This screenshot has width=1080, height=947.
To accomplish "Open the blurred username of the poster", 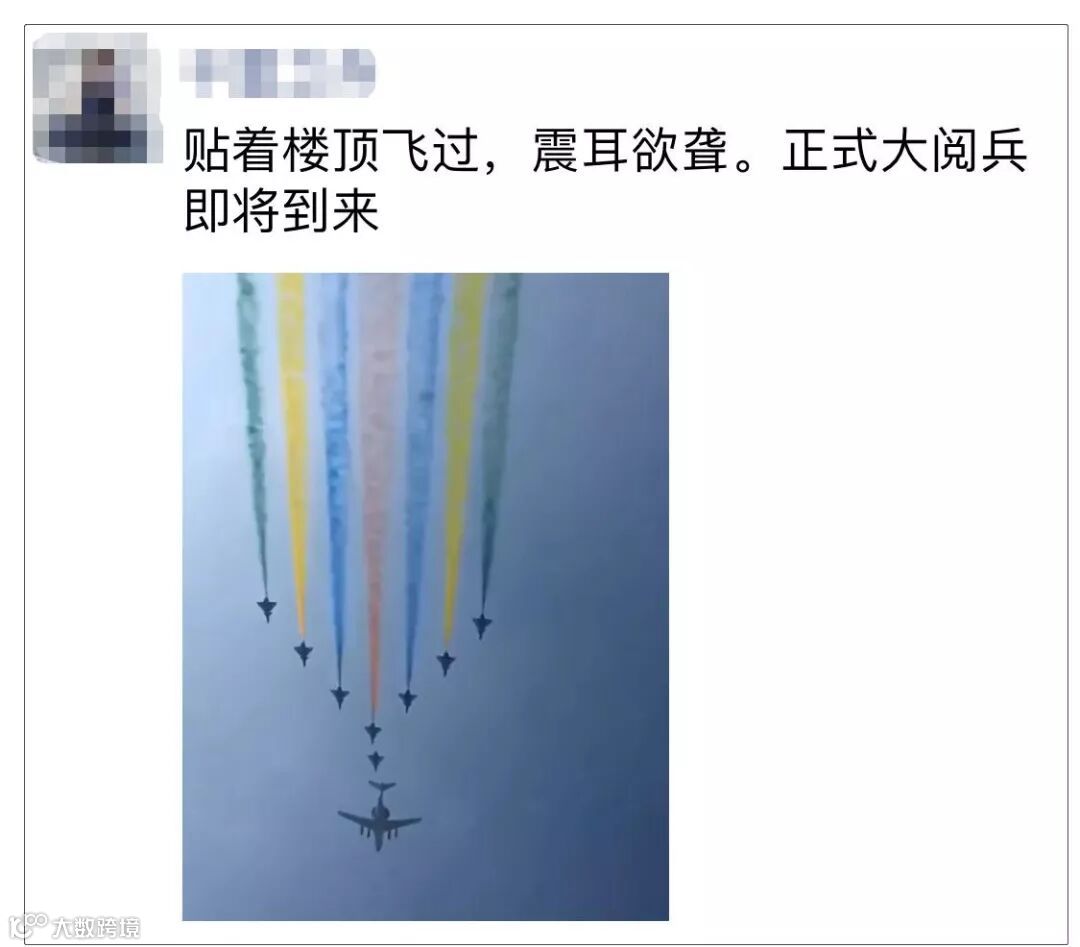I will pos(277,72).
